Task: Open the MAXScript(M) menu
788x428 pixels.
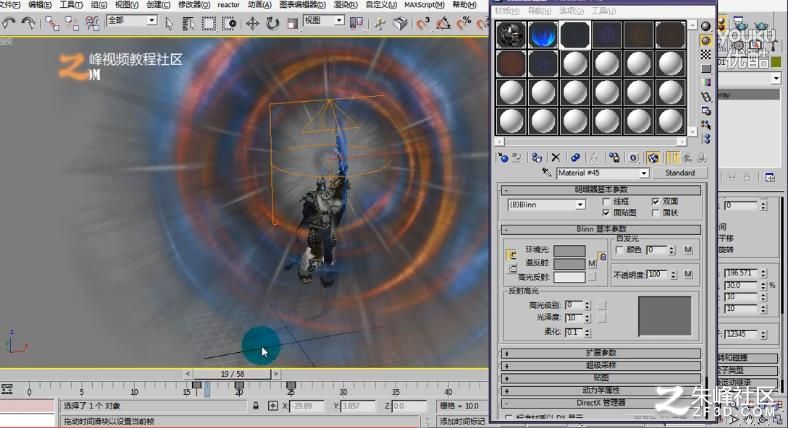Action: pos(425,5)
